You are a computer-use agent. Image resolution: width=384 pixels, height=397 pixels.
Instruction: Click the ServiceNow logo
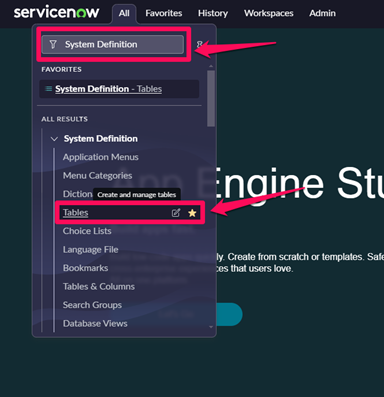click(x=56, y=13)
